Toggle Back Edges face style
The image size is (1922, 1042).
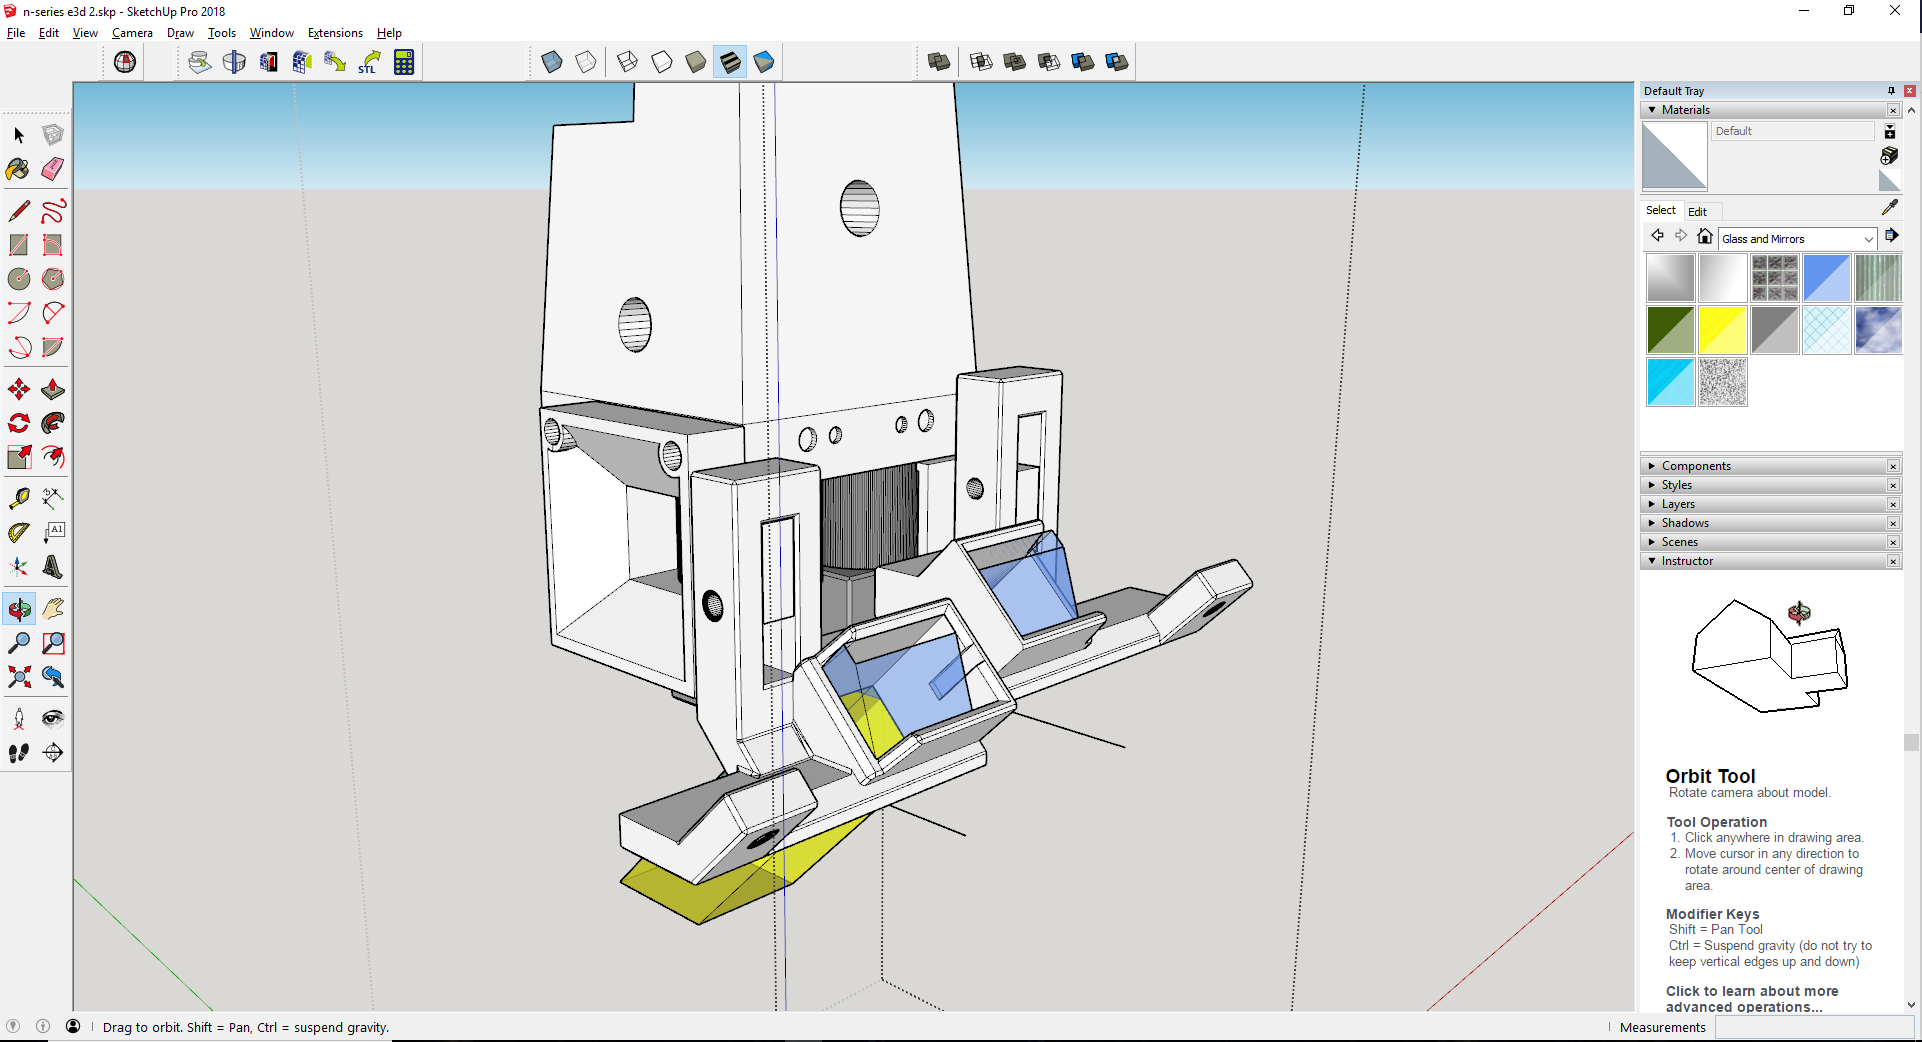coord(586,62)
